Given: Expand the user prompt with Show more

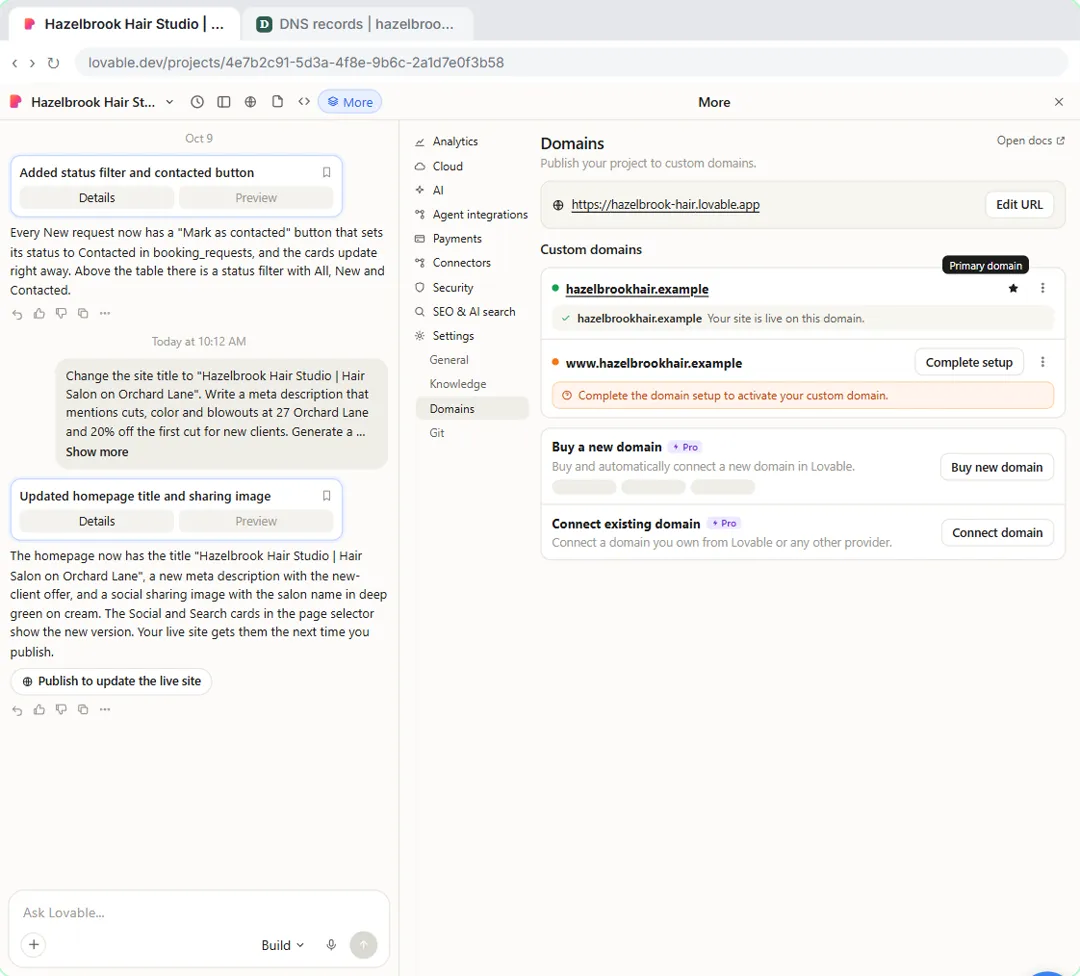Looking at the screenshot, I should point(97,452).
